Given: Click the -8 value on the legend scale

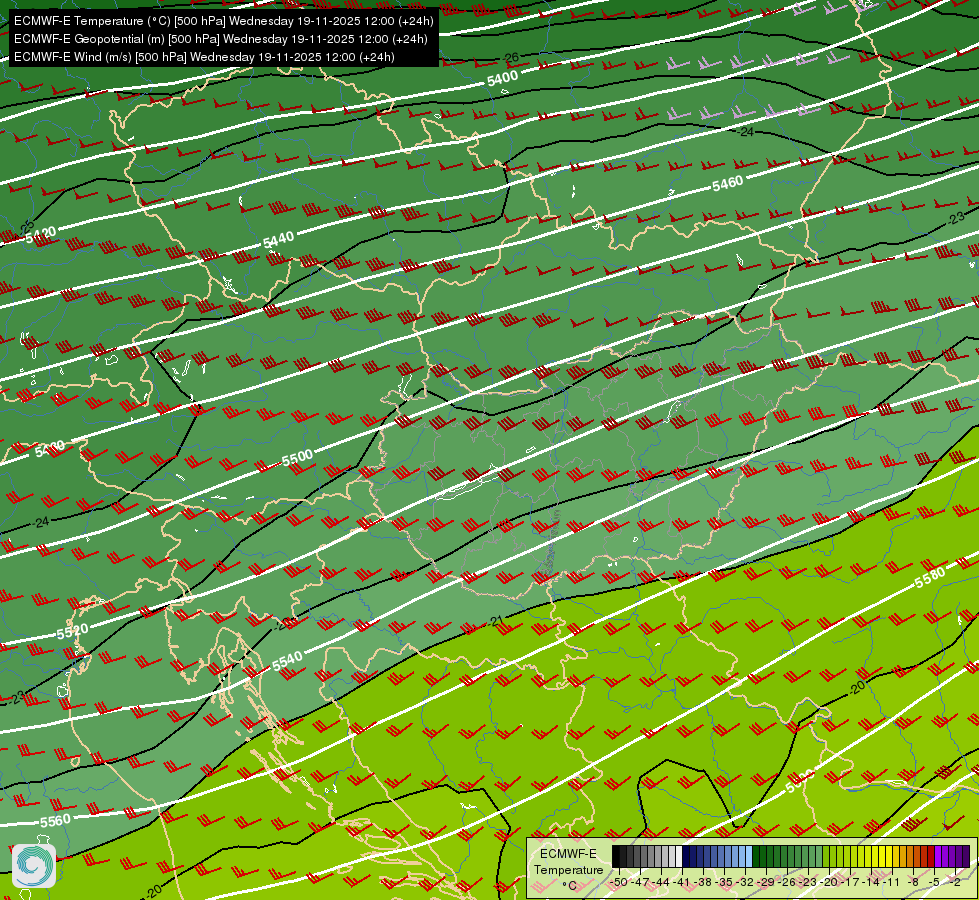Looking at the screenshot, I should [913, 882].
